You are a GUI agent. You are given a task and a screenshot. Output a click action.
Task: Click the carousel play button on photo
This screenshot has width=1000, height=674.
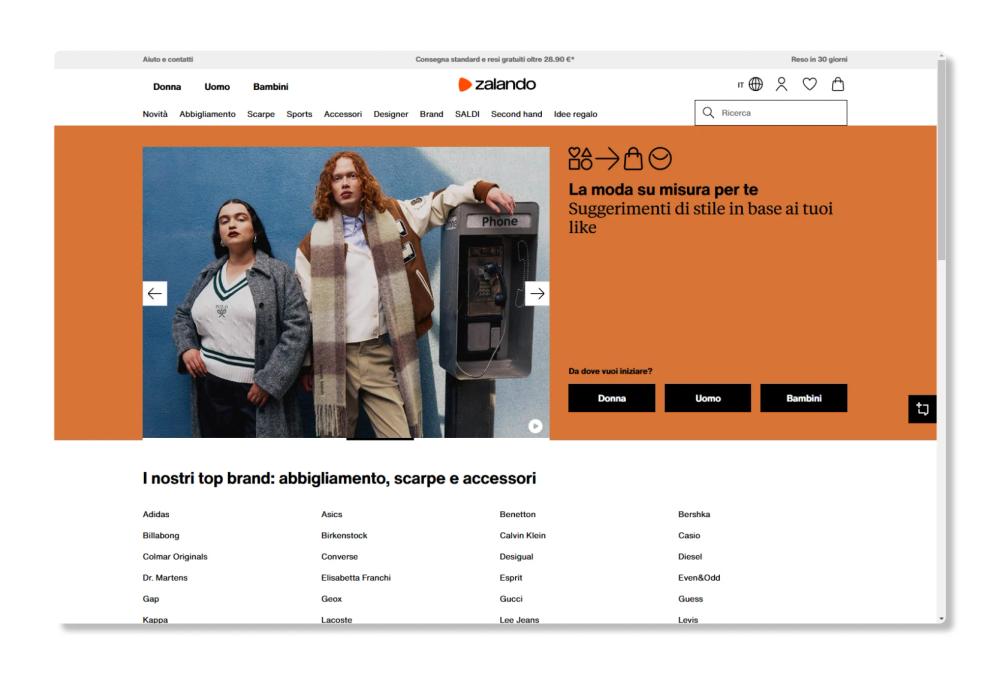click(x=535, y=426)
